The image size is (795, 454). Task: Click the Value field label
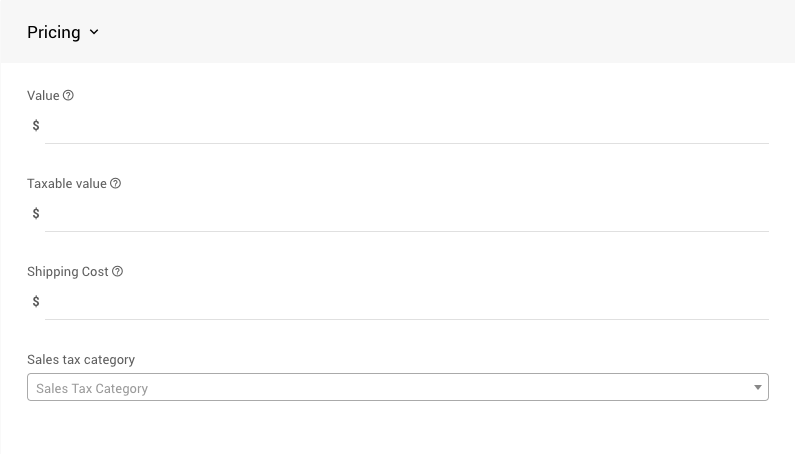[43, 96]
